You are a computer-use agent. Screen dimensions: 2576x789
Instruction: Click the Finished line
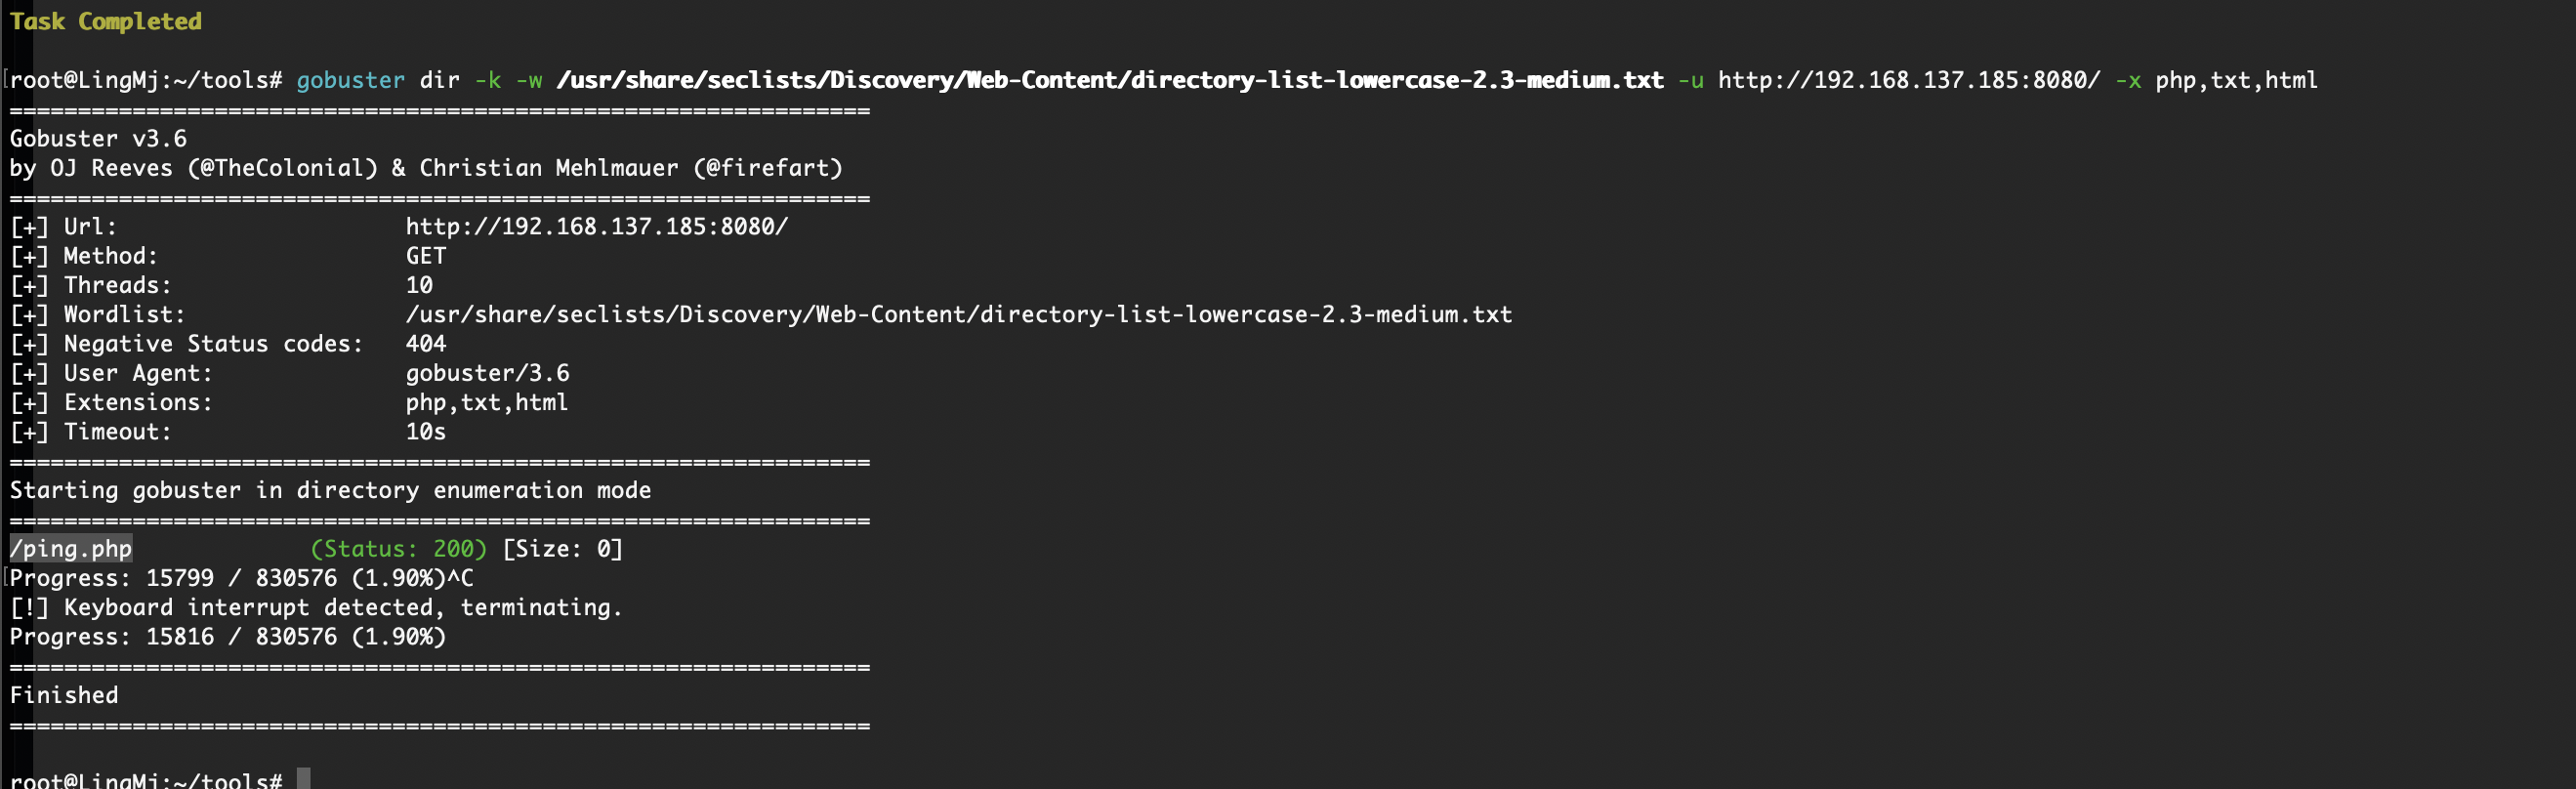pos(64,696)
